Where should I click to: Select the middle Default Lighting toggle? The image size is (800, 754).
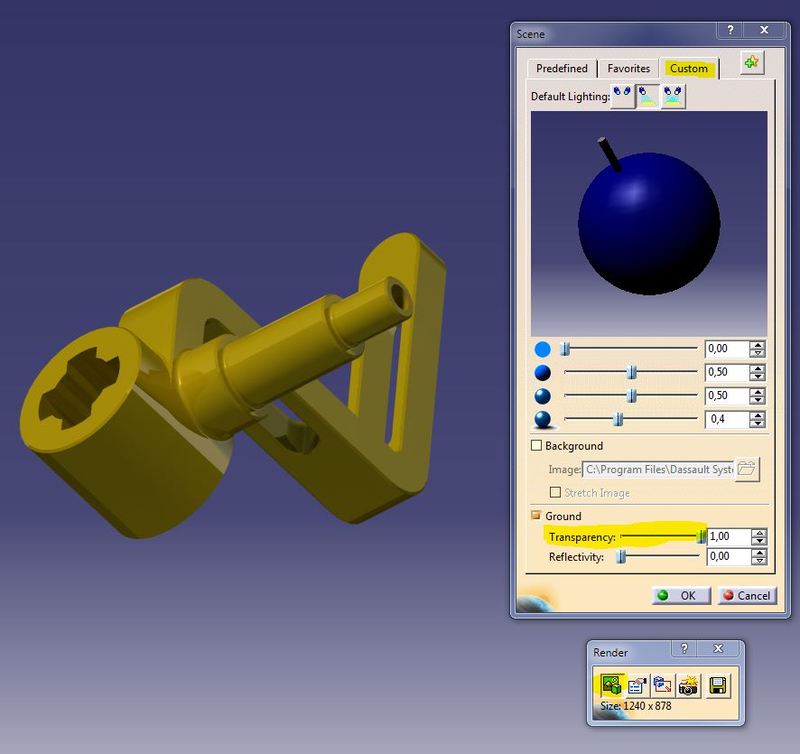point(648,96)
